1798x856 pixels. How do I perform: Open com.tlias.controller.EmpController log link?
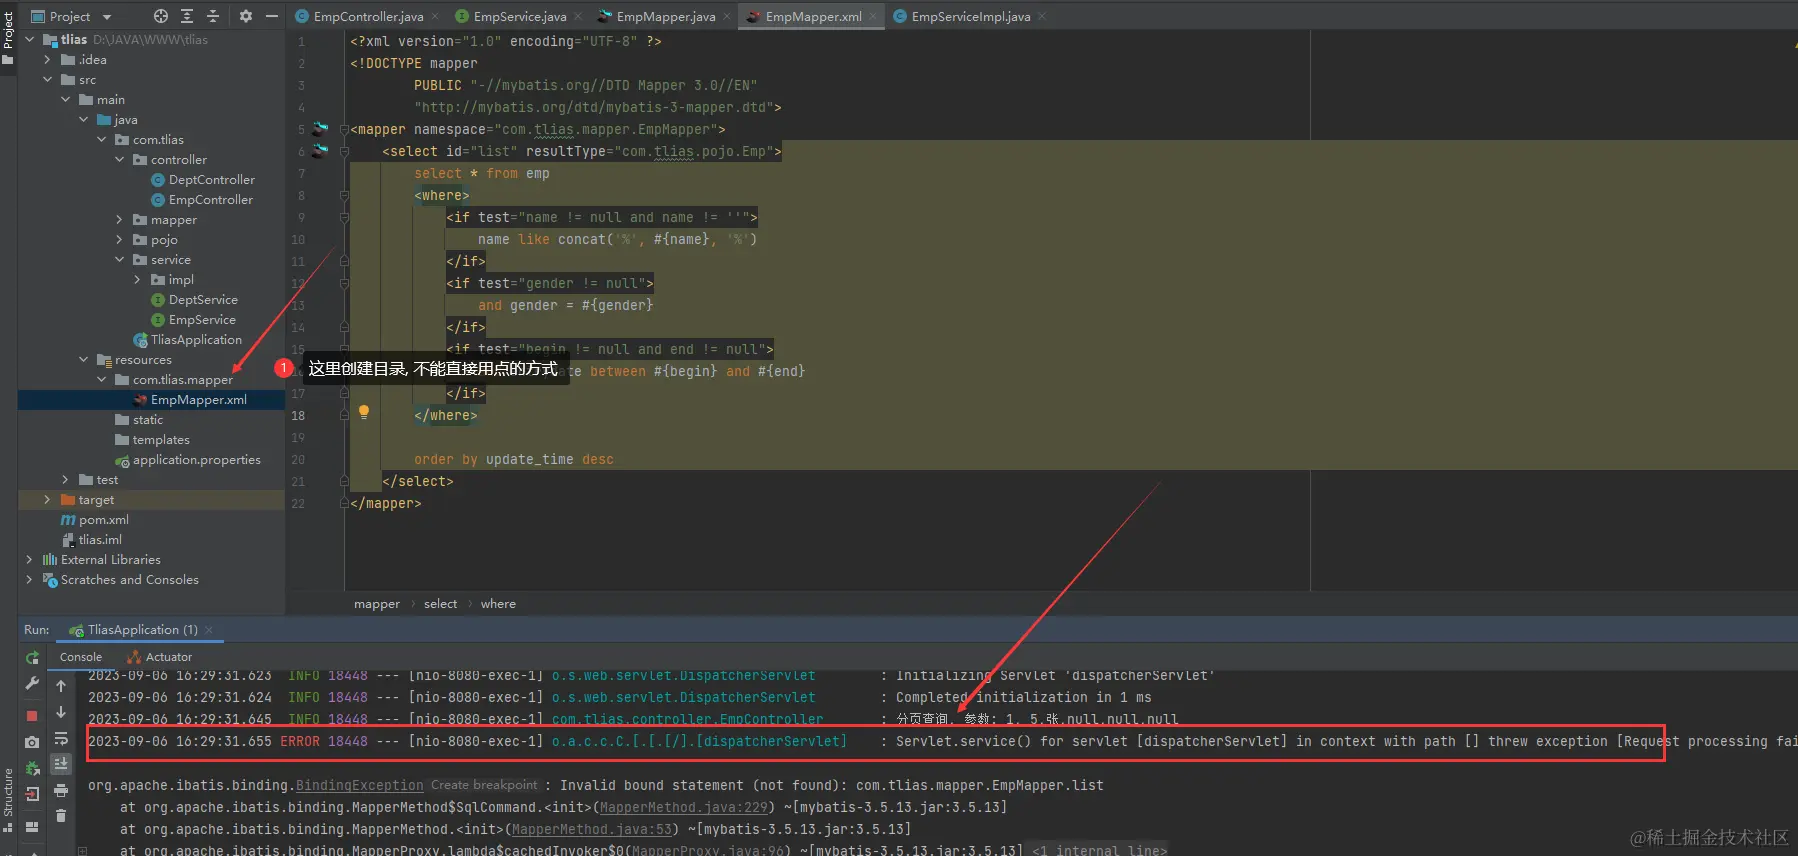coord(688,720)
